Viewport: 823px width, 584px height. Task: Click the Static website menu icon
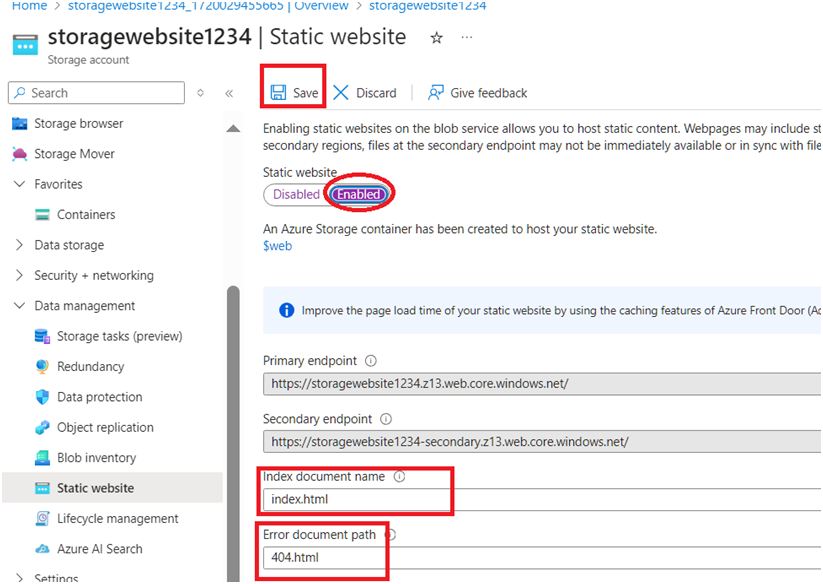tap(42, 488)
